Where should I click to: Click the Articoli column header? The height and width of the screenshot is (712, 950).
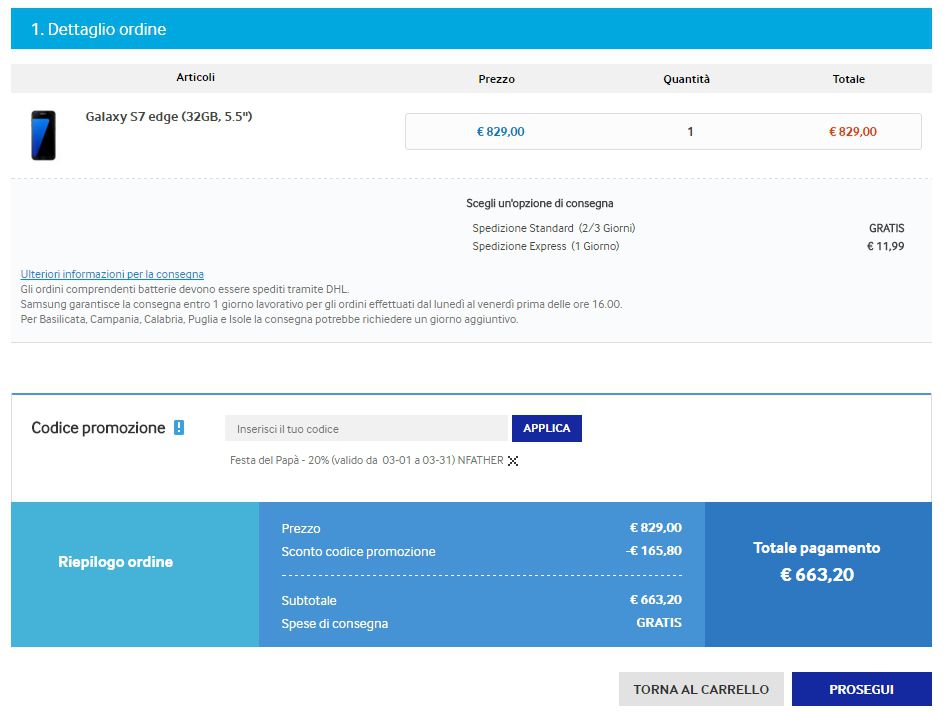point(196,78)
